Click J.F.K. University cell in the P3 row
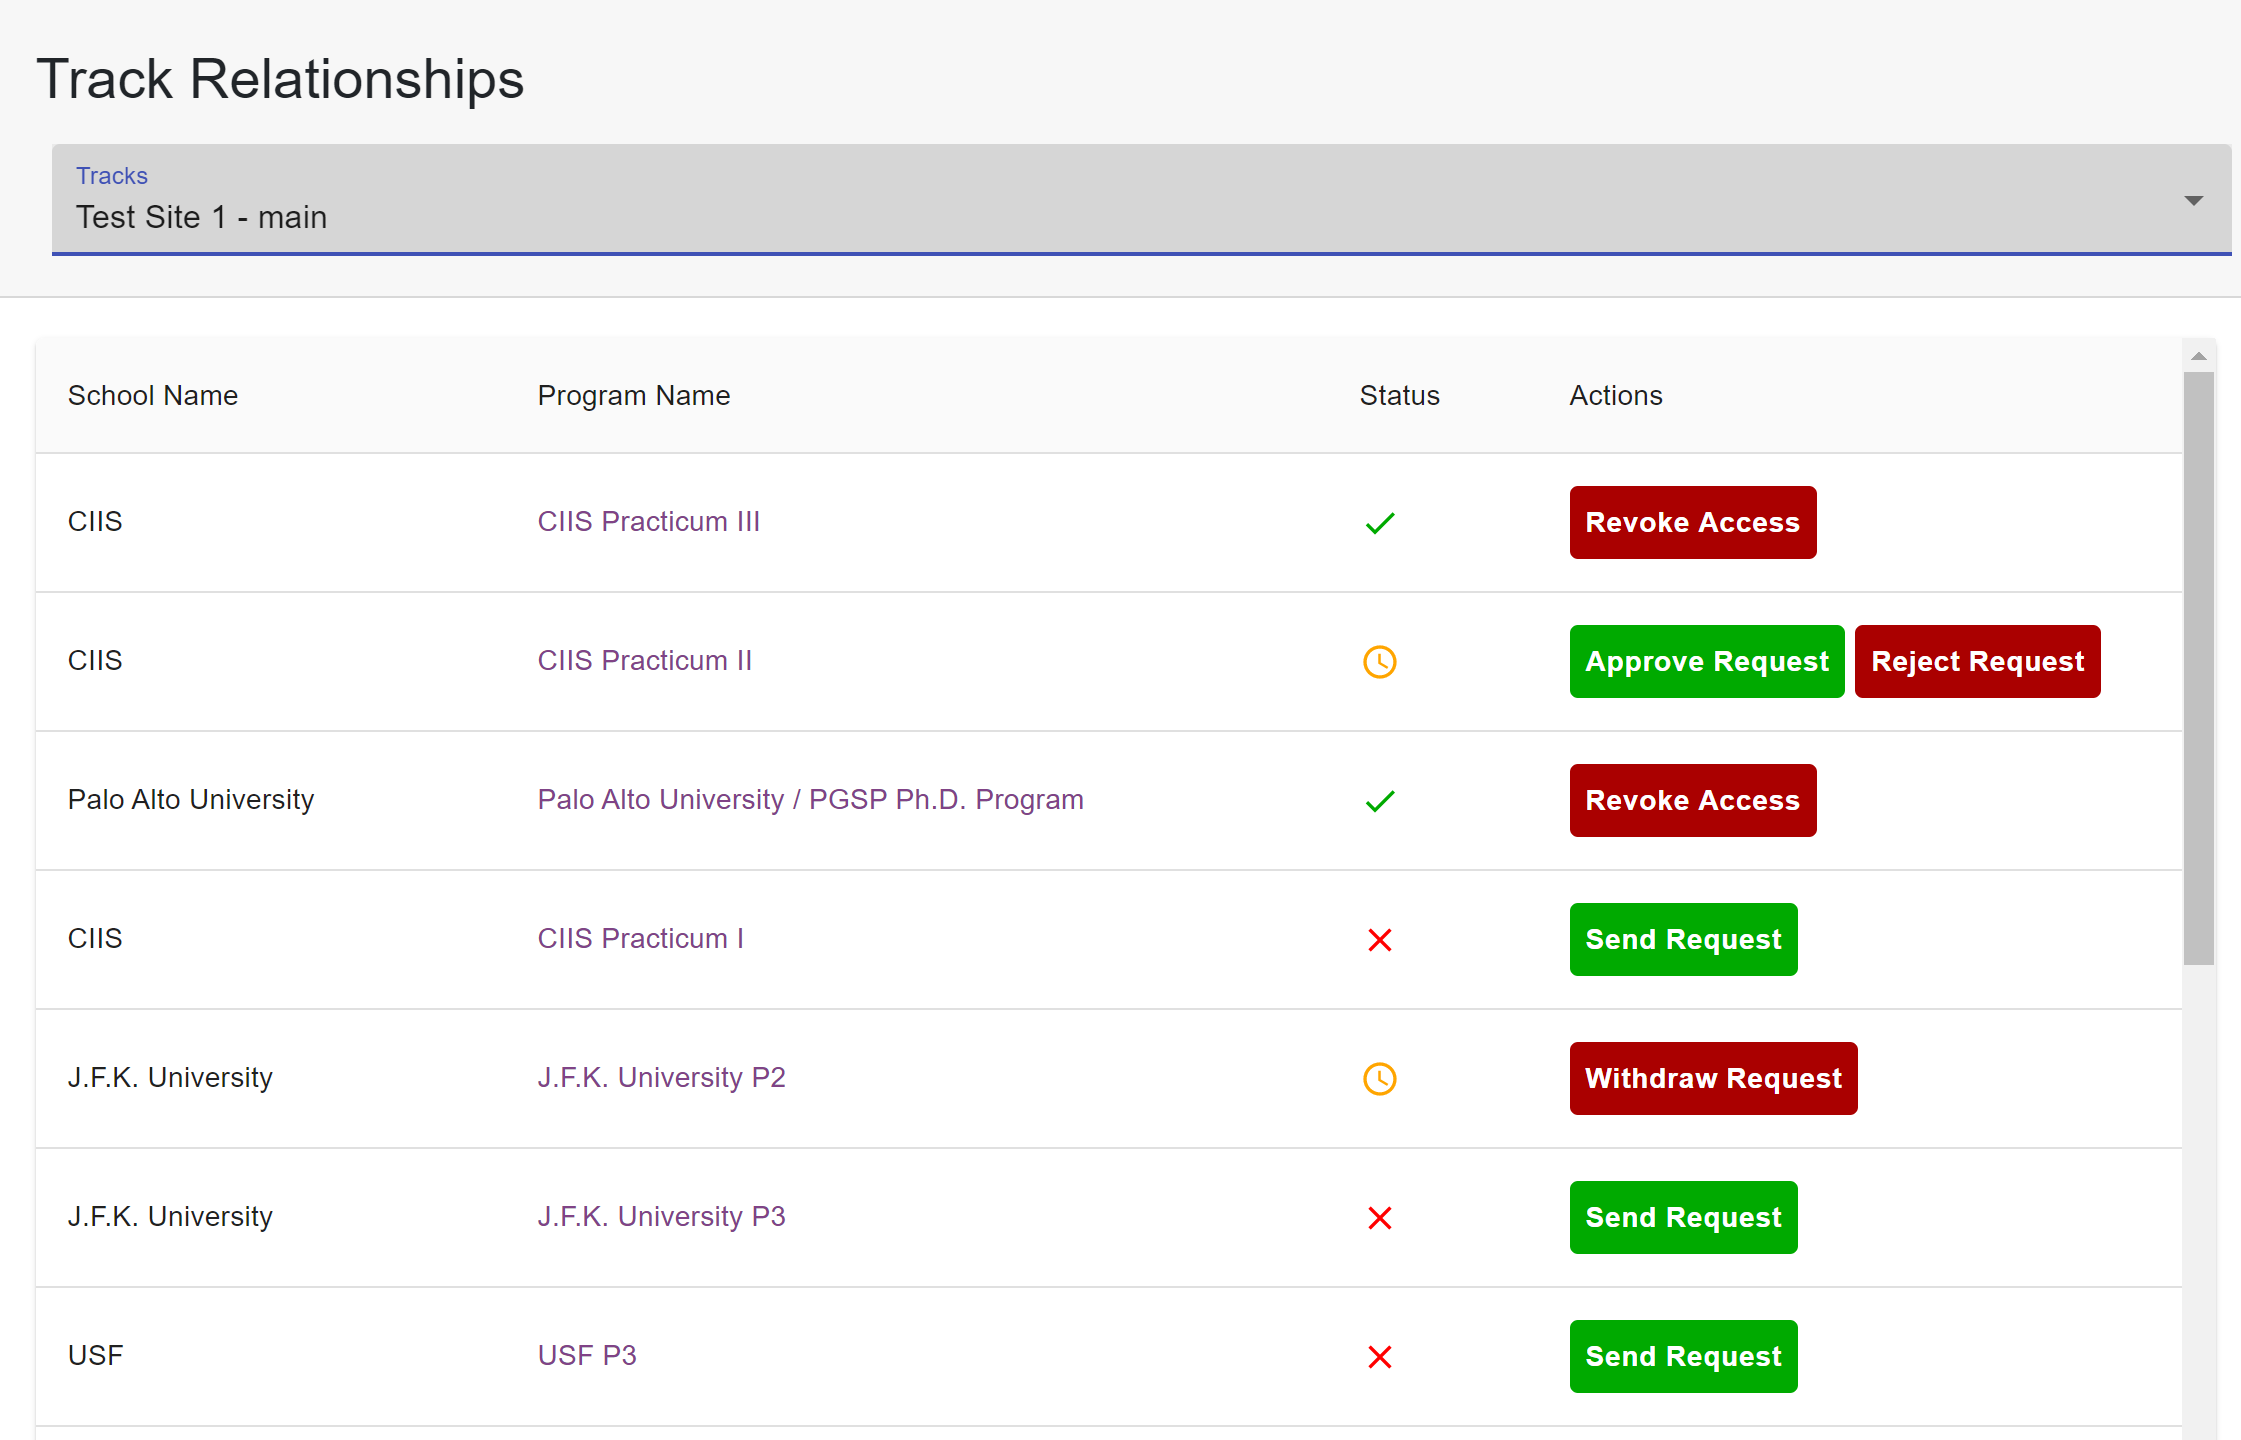The image size is (2241, 1440). [x=170, y=1217]
